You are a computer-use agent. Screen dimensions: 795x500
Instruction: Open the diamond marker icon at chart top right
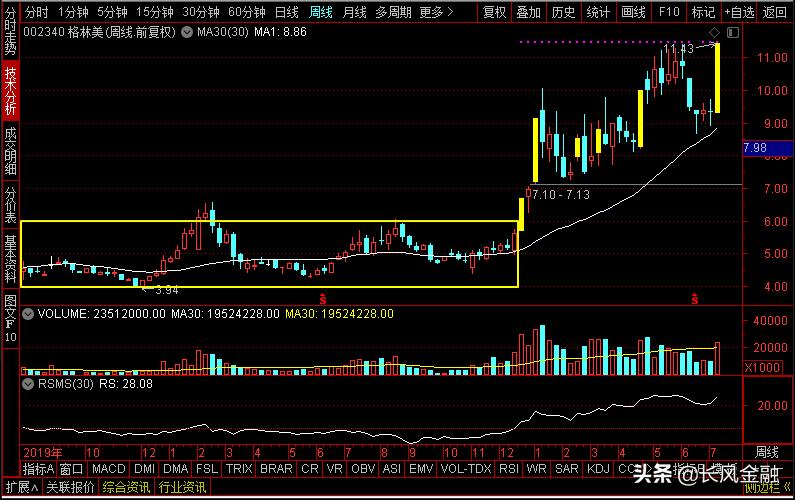(714, 32)
